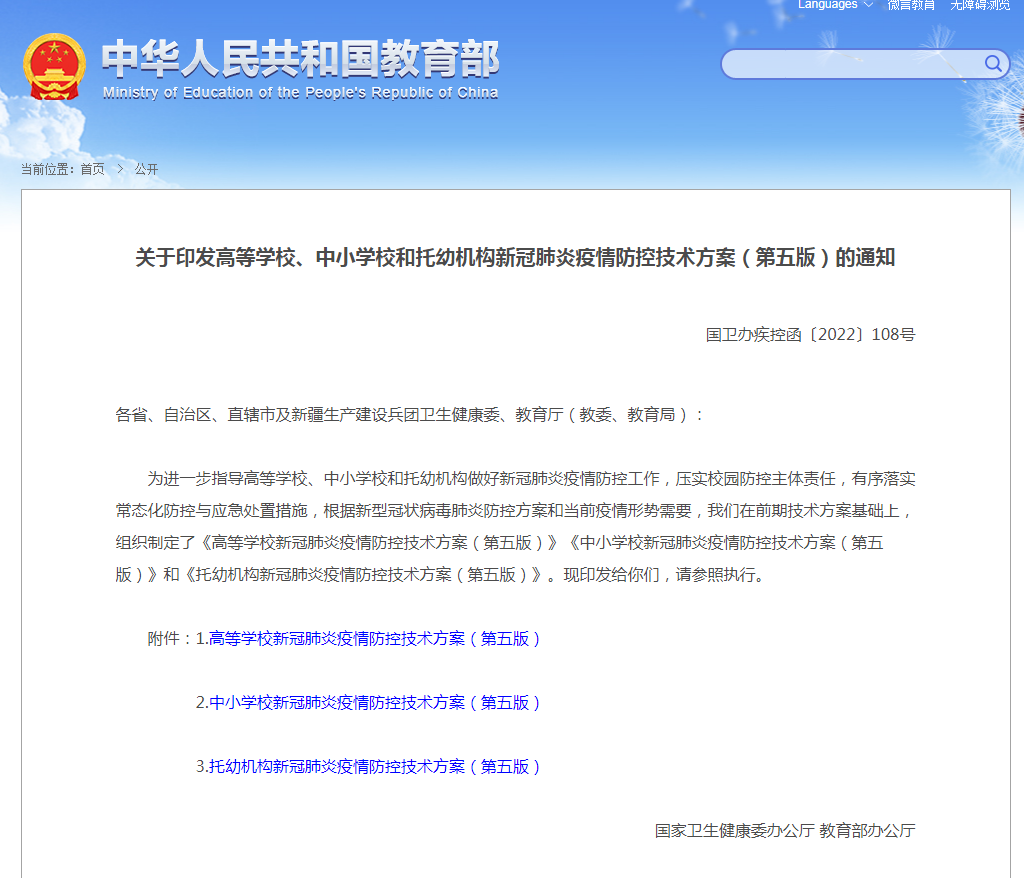1024x878 pixels.
Task: Click the Ministry of Education English subtitle
Action: pyautogui.click(x=300, y=93)
